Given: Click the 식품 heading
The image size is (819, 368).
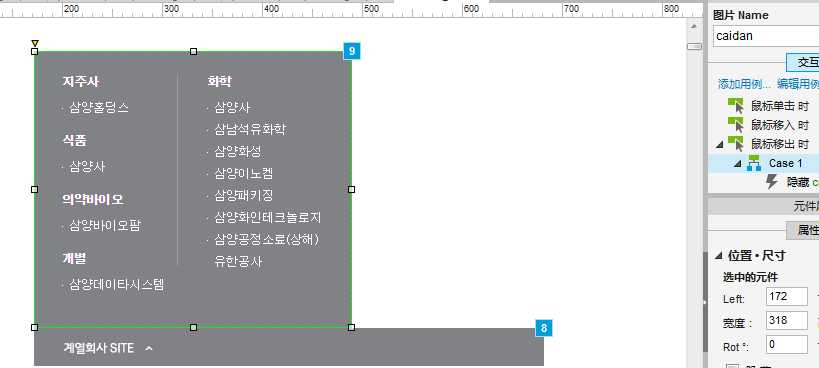Looking at the screenshot, I should (75, 140).
